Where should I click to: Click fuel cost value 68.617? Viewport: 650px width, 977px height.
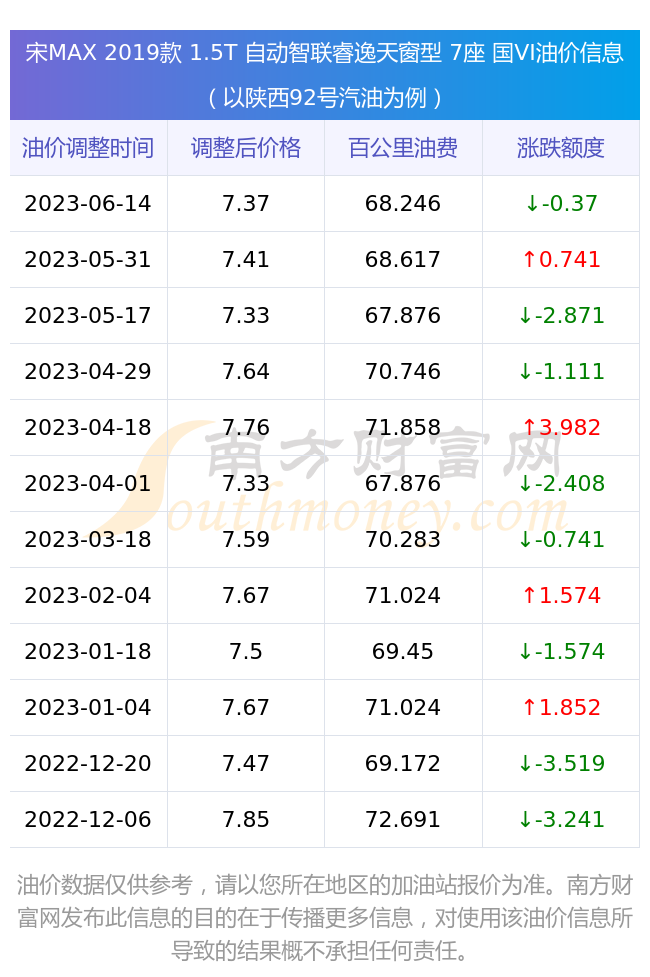(x=403, y=260)
